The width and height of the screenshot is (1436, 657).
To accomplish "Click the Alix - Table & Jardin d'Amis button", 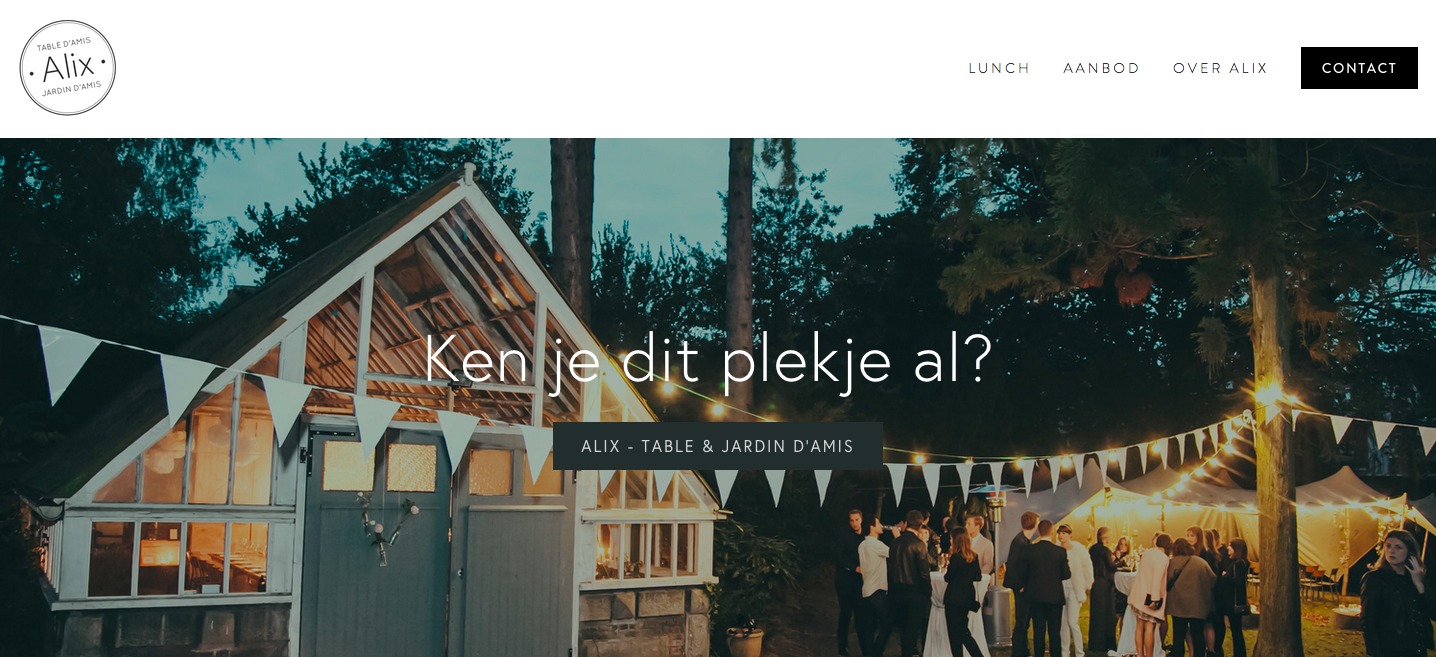I will tap(718, 446).
